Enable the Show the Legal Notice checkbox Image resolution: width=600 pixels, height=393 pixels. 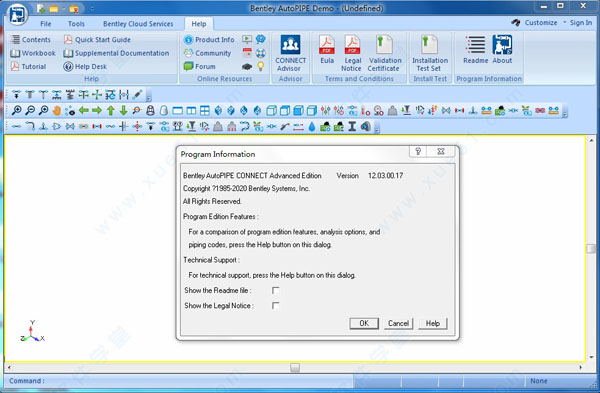click(276, 305)
